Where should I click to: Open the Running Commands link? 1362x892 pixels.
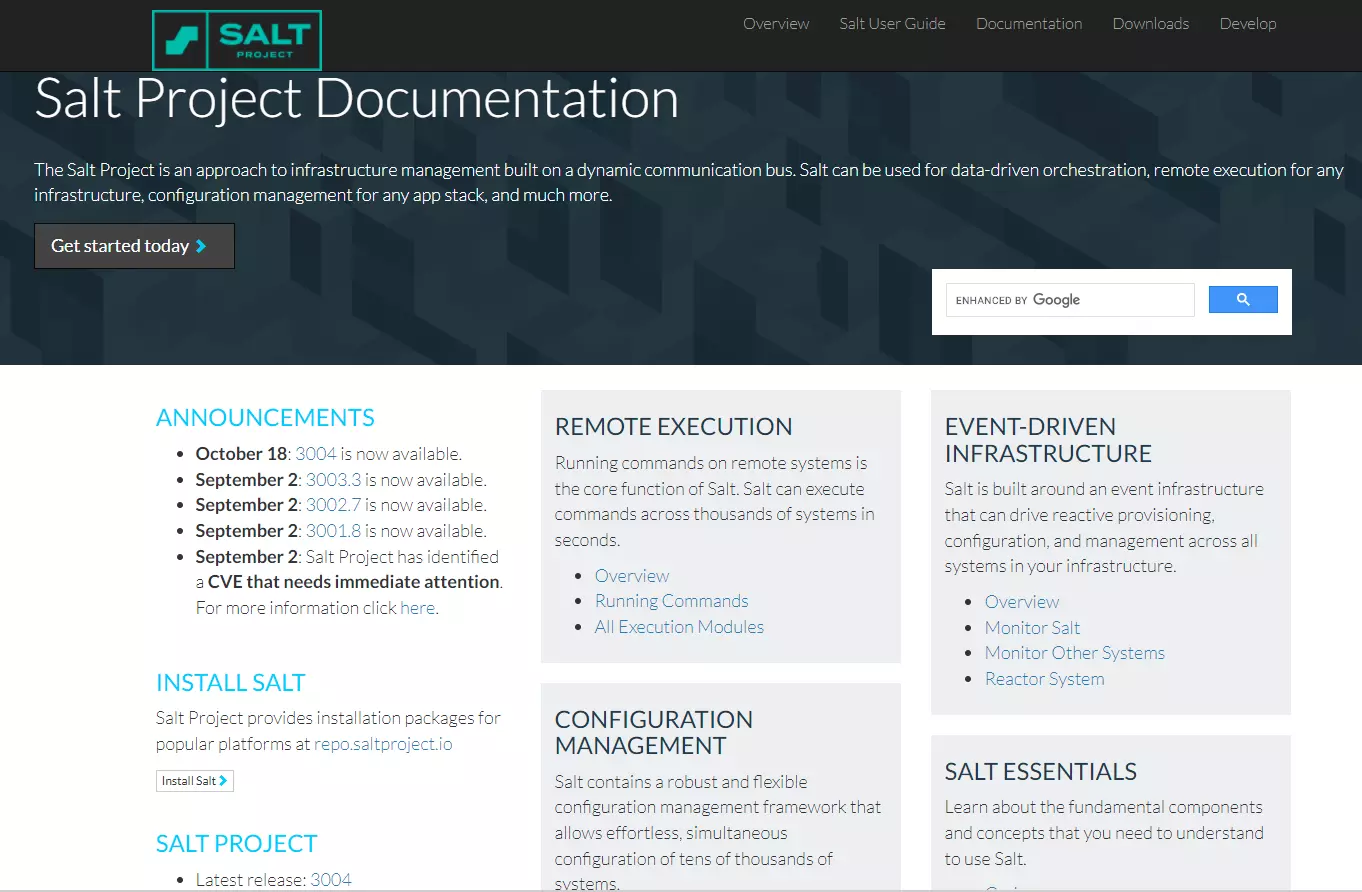[x=672, y=601]
